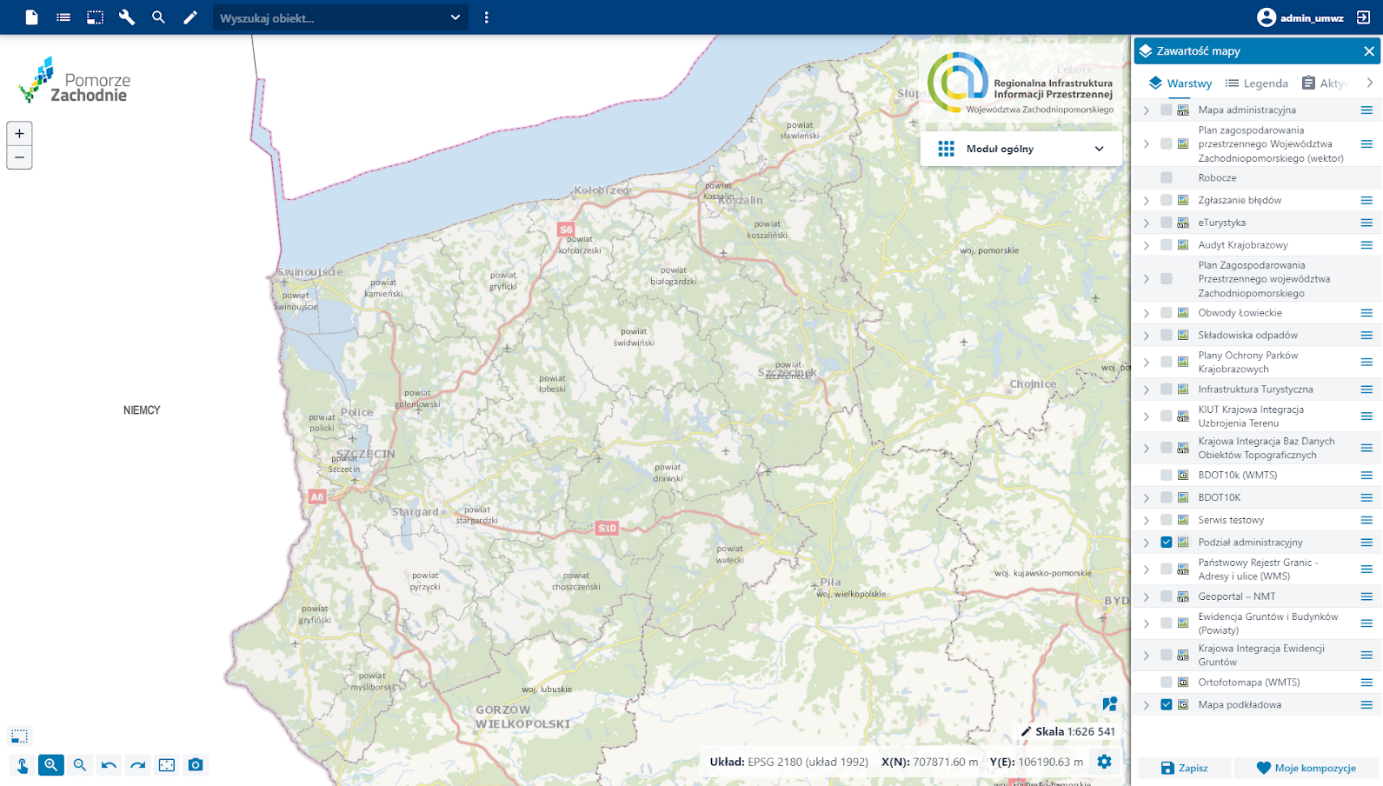The height and width of the screenshot is (786, 1383).
Task: Click the Wyszukaj obiekt search field
Action: click(330, 18)
